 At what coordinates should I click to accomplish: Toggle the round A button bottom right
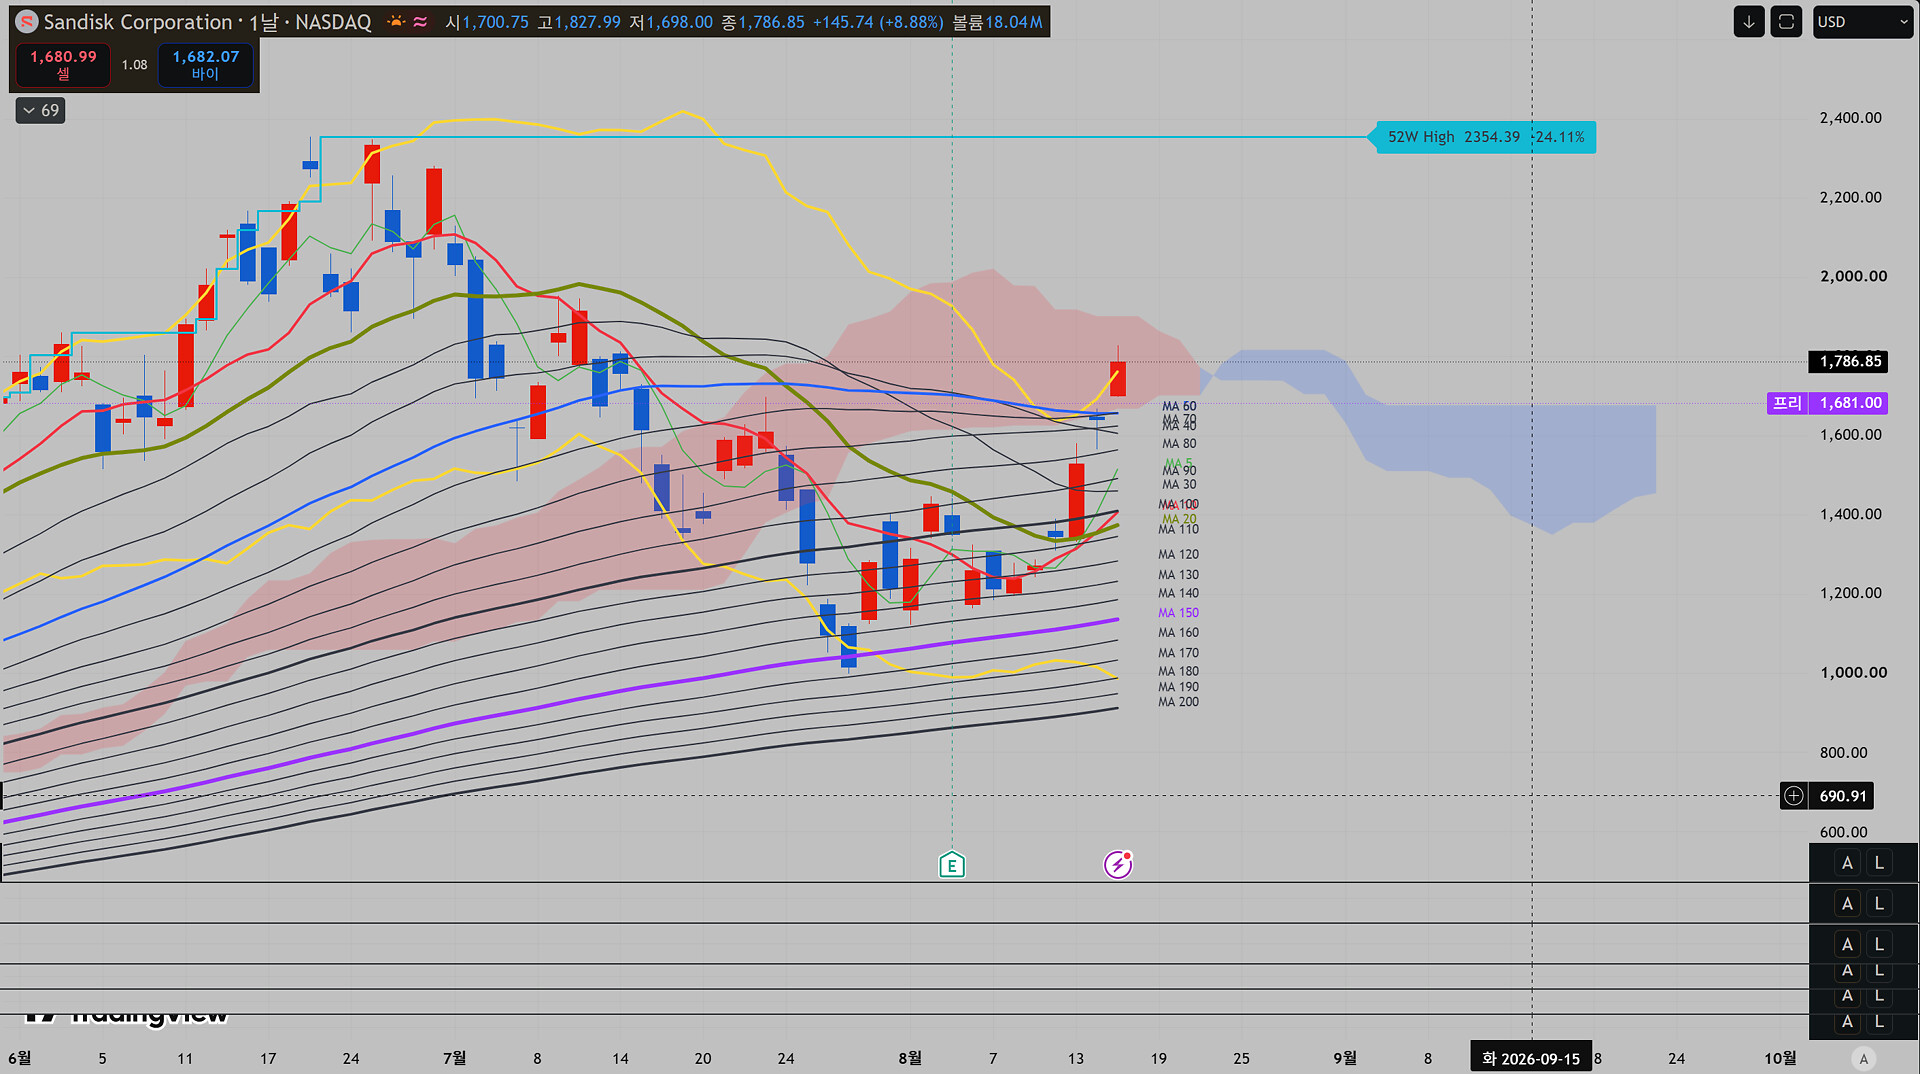point(1863,1058)
